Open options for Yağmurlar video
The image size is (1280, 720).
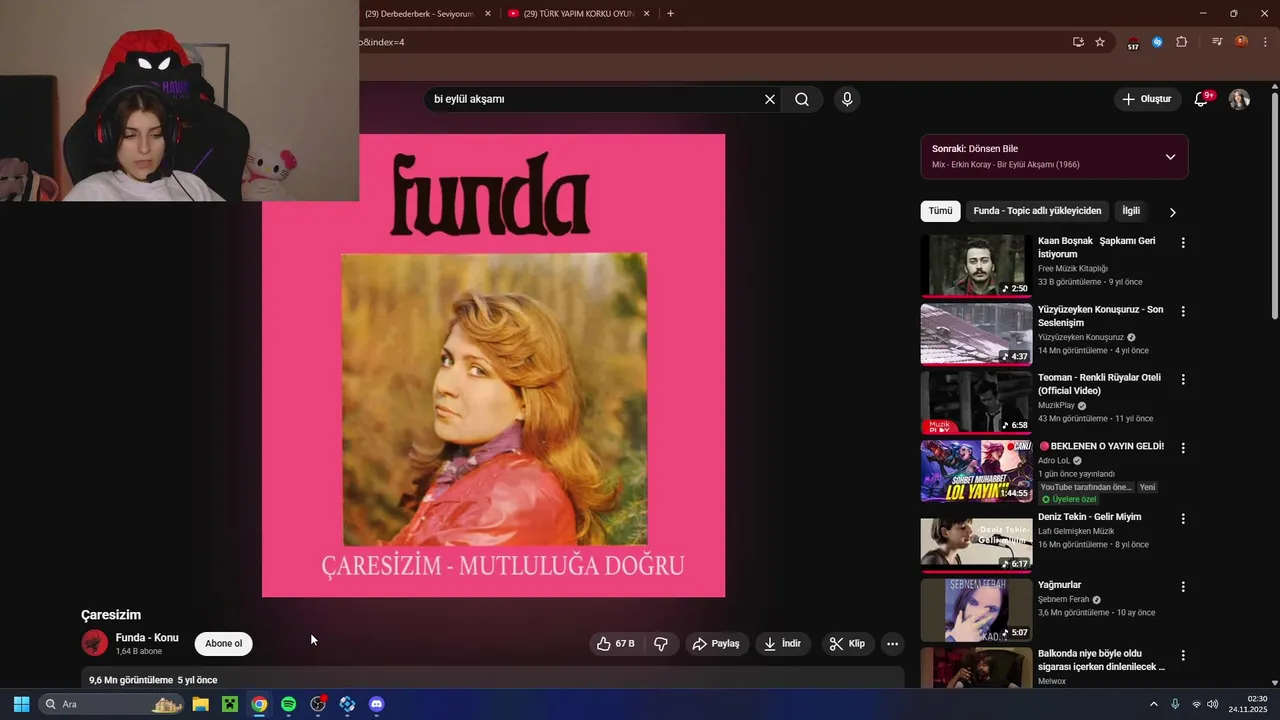coord(1183,587)
